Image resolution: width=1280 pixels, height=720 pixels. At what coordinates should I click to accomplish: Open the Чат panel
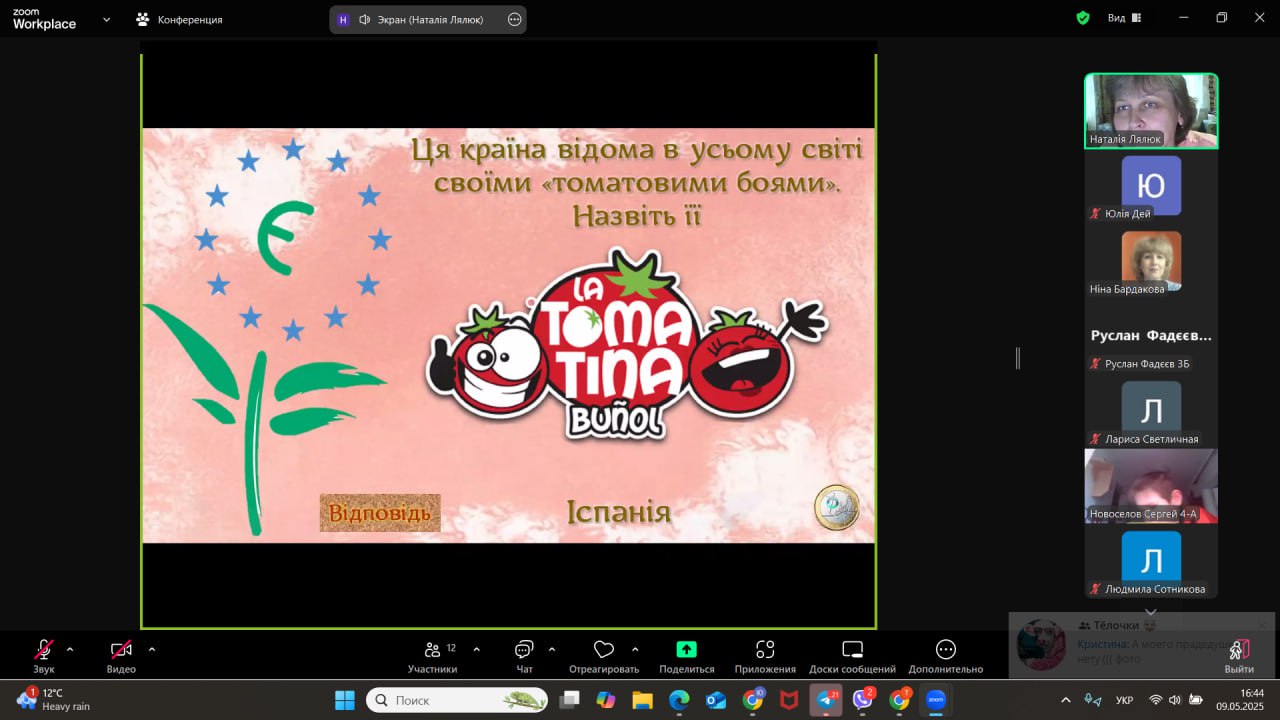tap(524, 656)
